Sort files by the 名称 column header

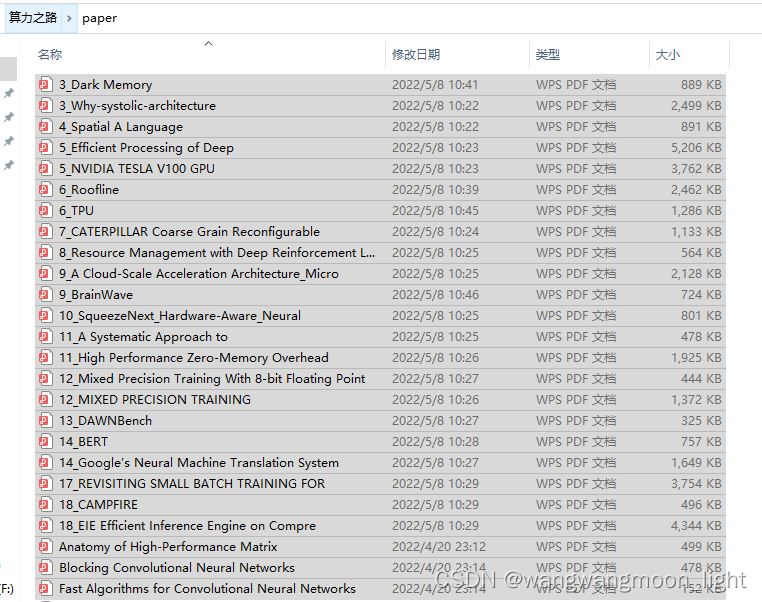click(50, 54)
